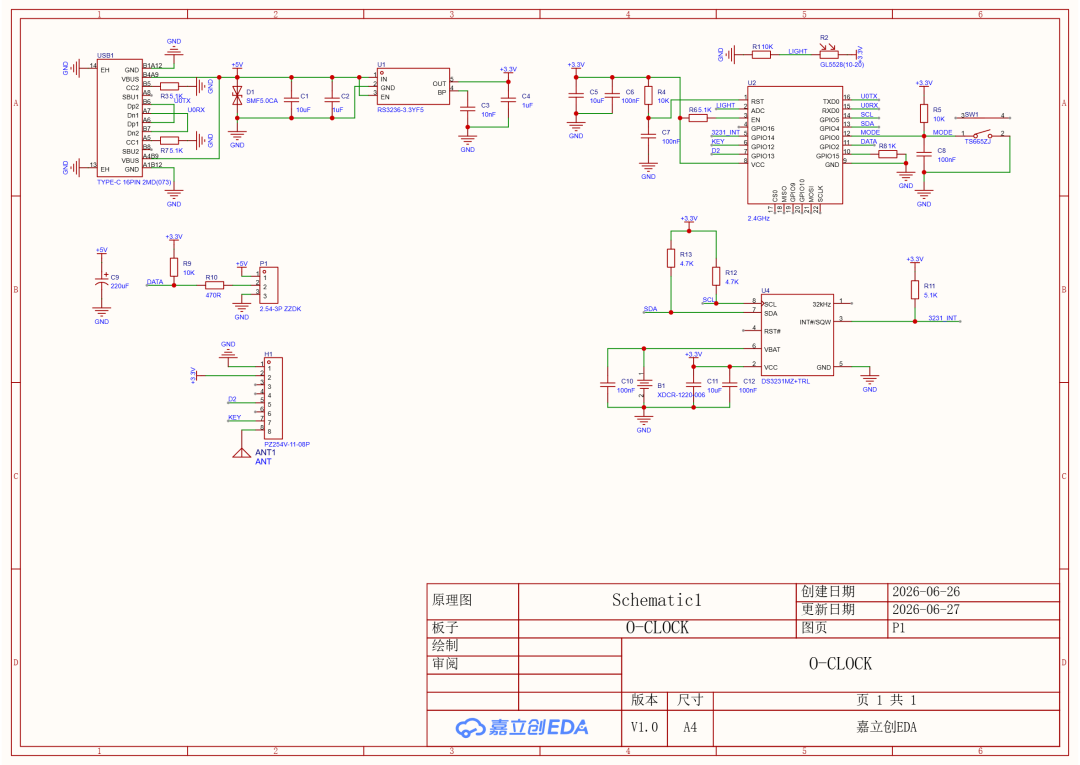Select the C9 220uF polarized capacitor symbol

click(101, 280)
